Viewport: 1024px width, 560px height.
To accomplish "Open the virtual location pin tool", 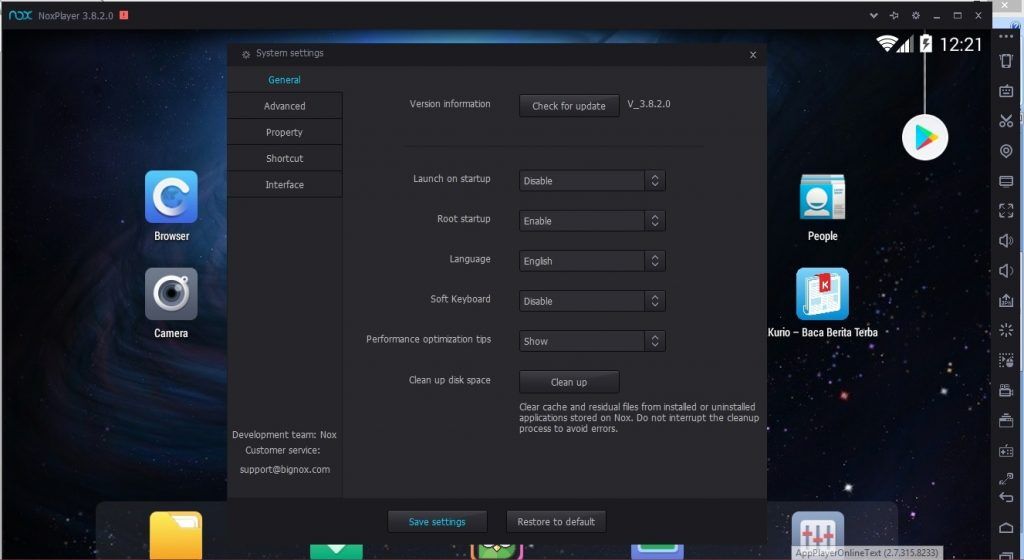I will pyautogui.click(x=1006, y=151).
